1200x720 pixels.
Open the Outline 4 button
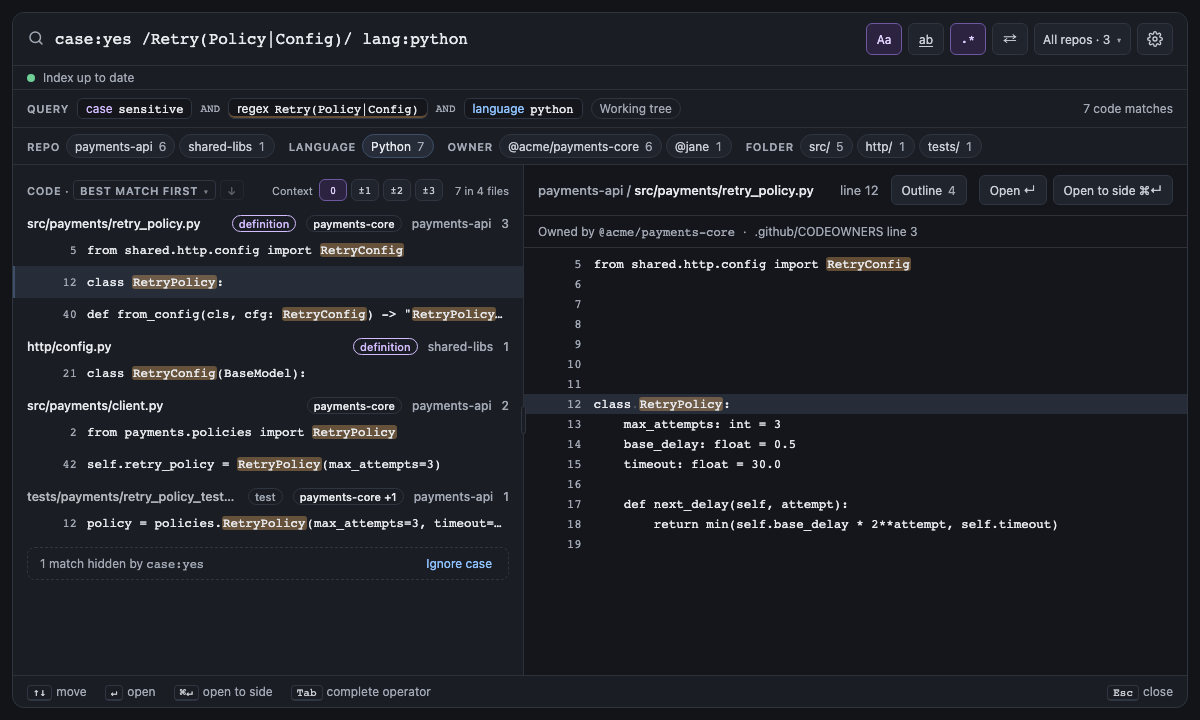click(929, 190)
